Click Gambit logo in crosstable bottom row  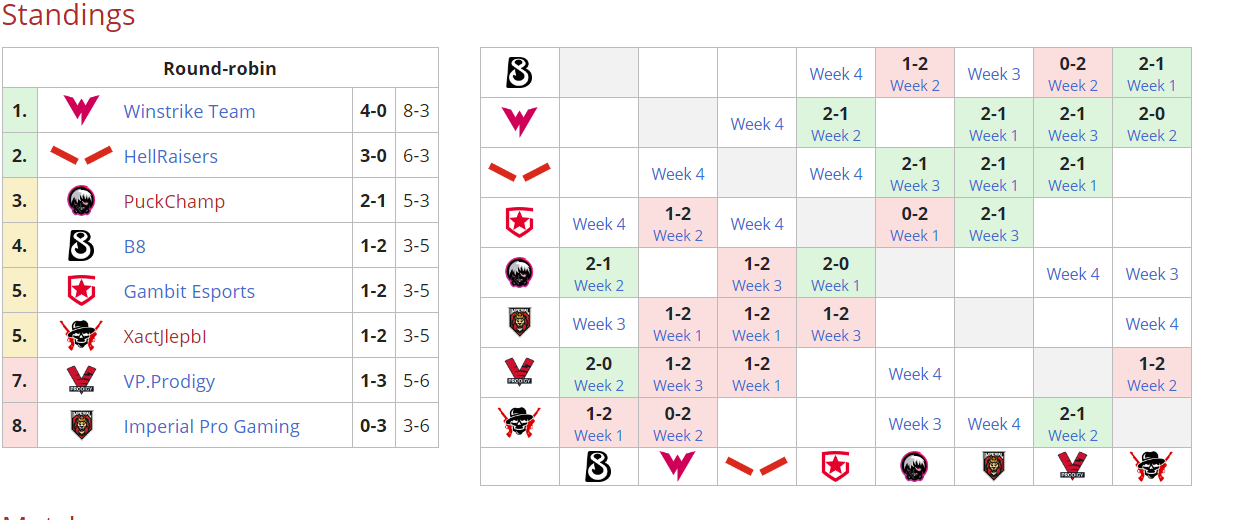click(835, 466)
